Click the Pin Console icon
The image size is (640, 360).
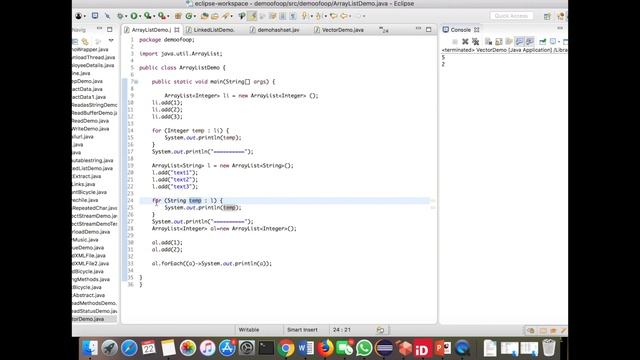[542, 42]
